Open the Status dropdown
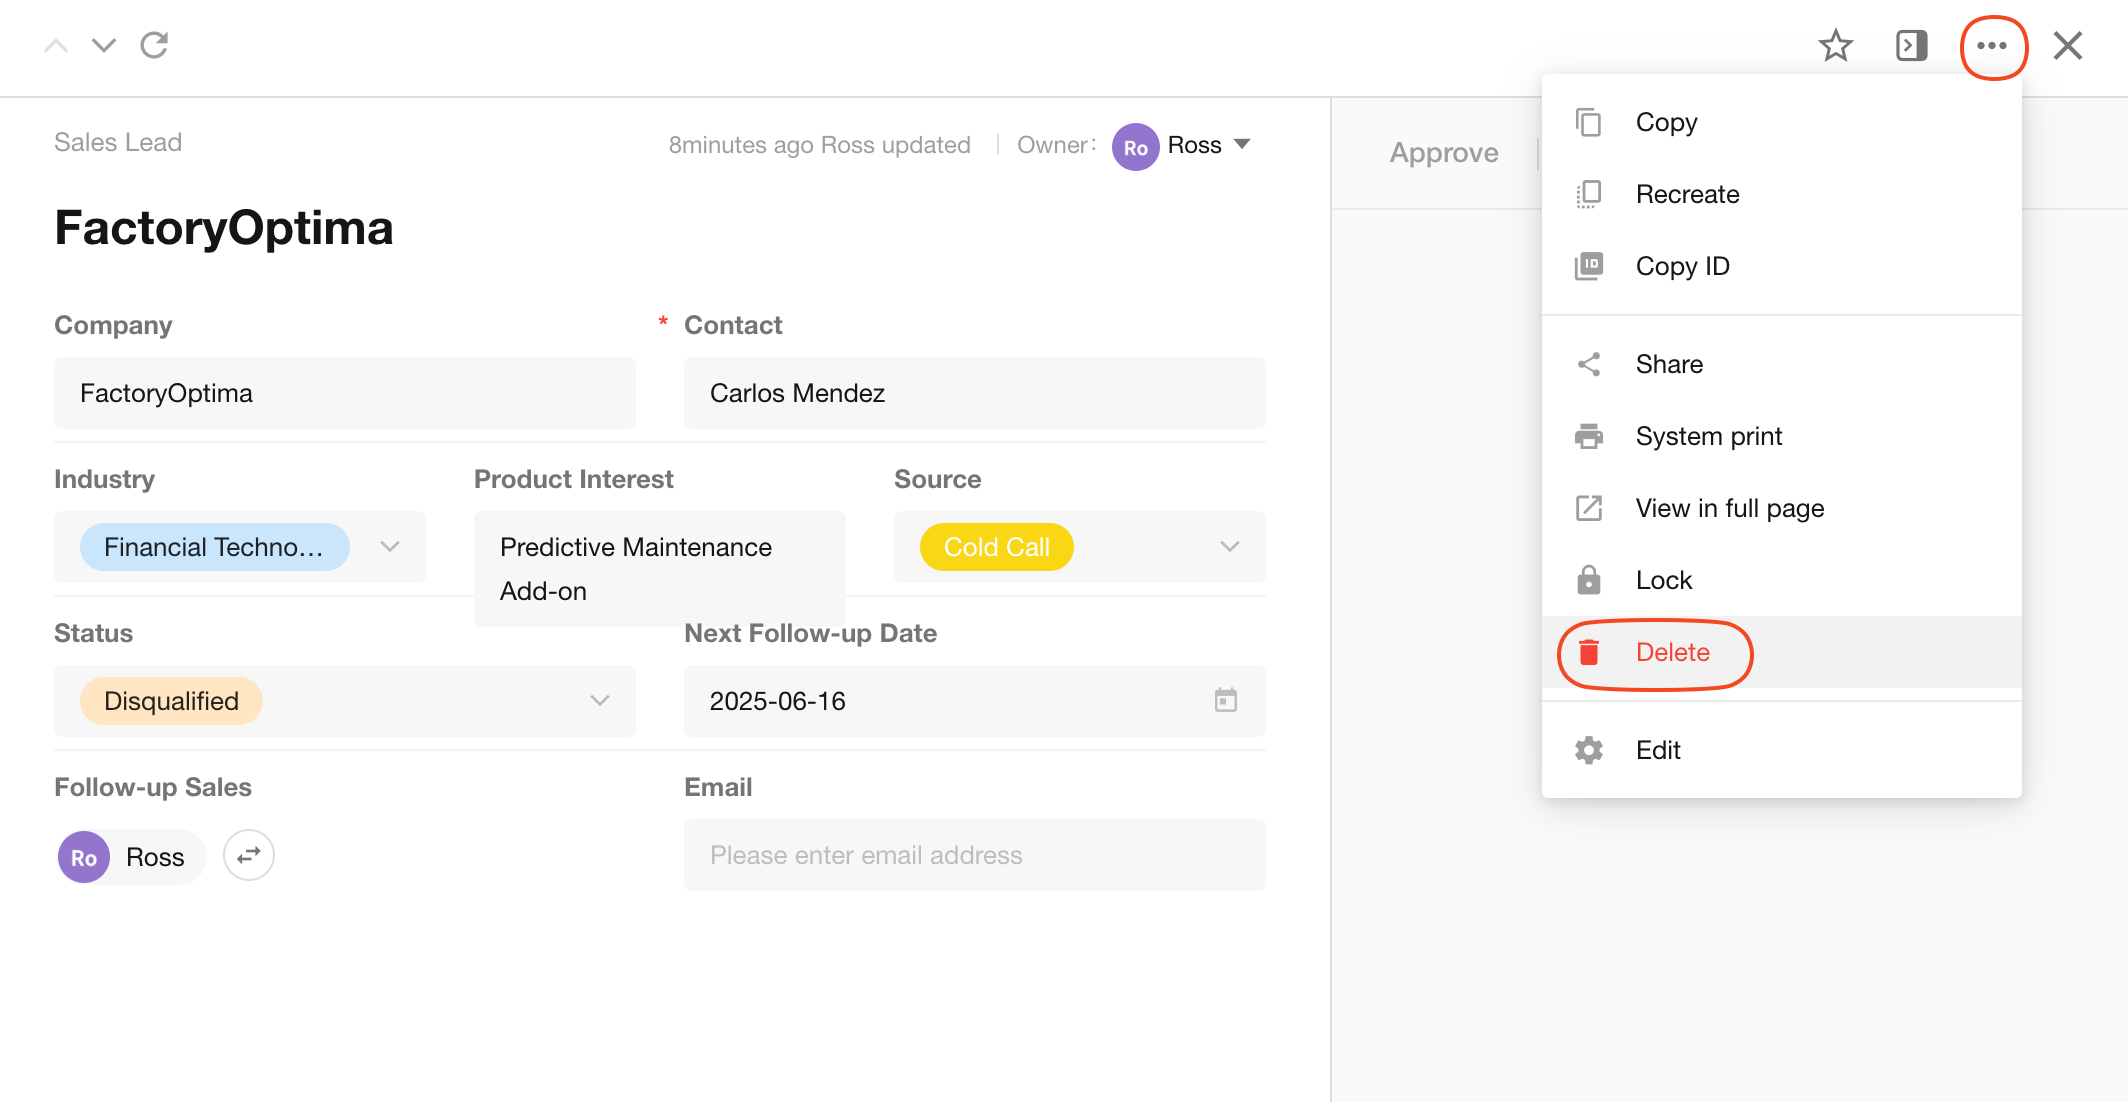Screen dimensions: 2128x1102 coord(599,700)
